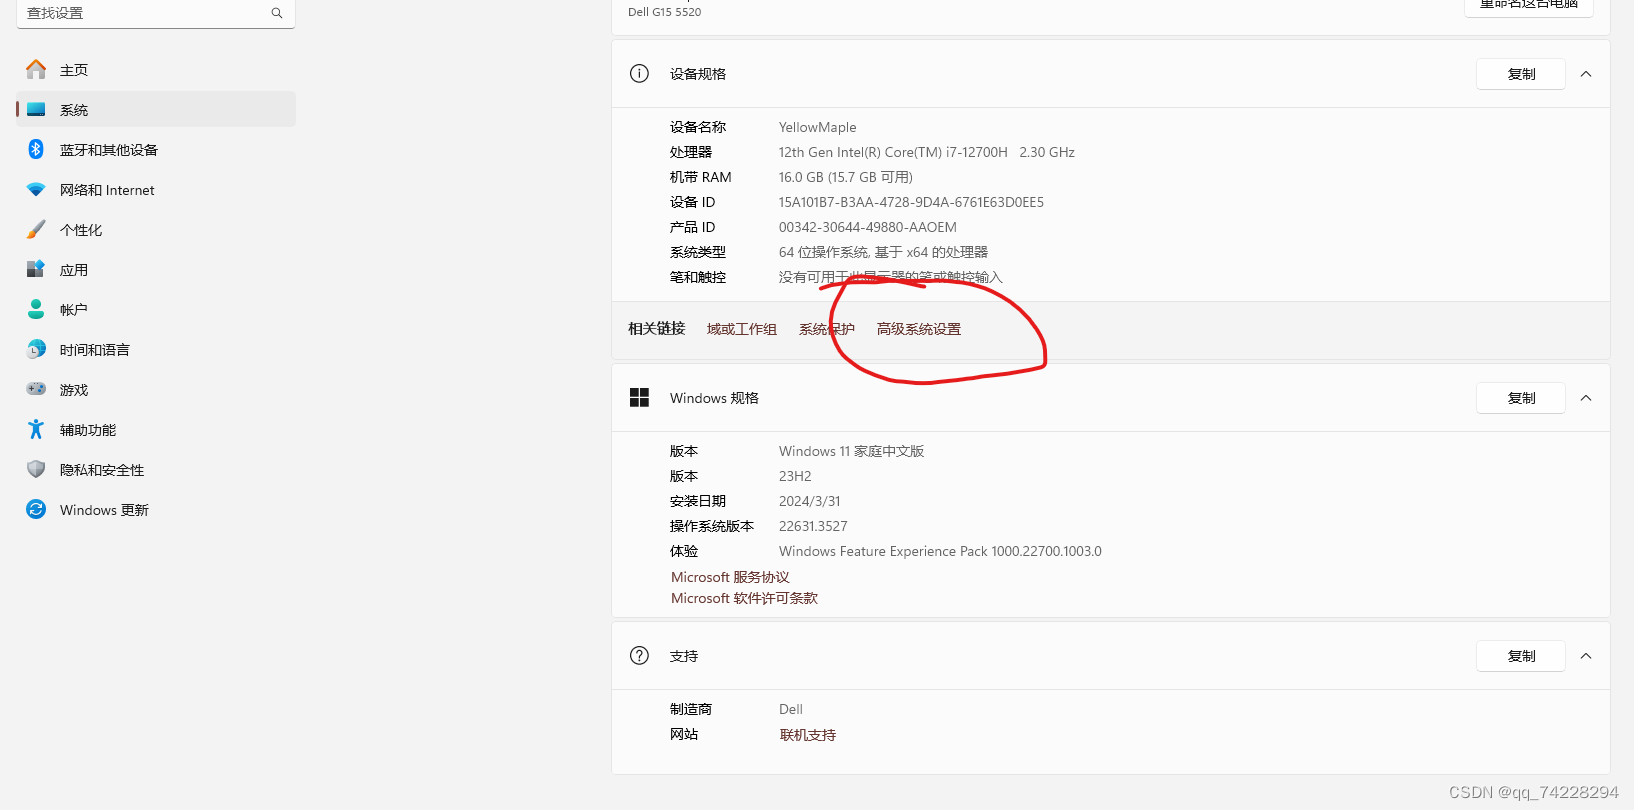Open Windows 更新 settings
1634x810 pixels.
(156, 509)
